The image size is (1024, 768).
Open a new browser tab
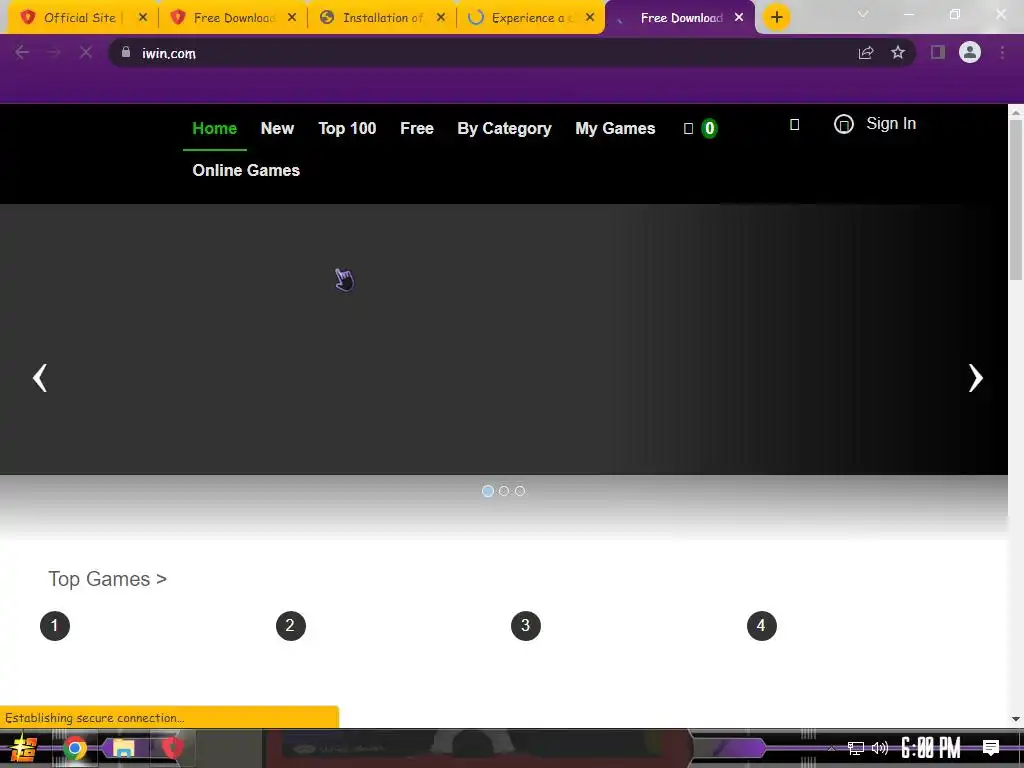pyautogui.click(x=776, y=18)
